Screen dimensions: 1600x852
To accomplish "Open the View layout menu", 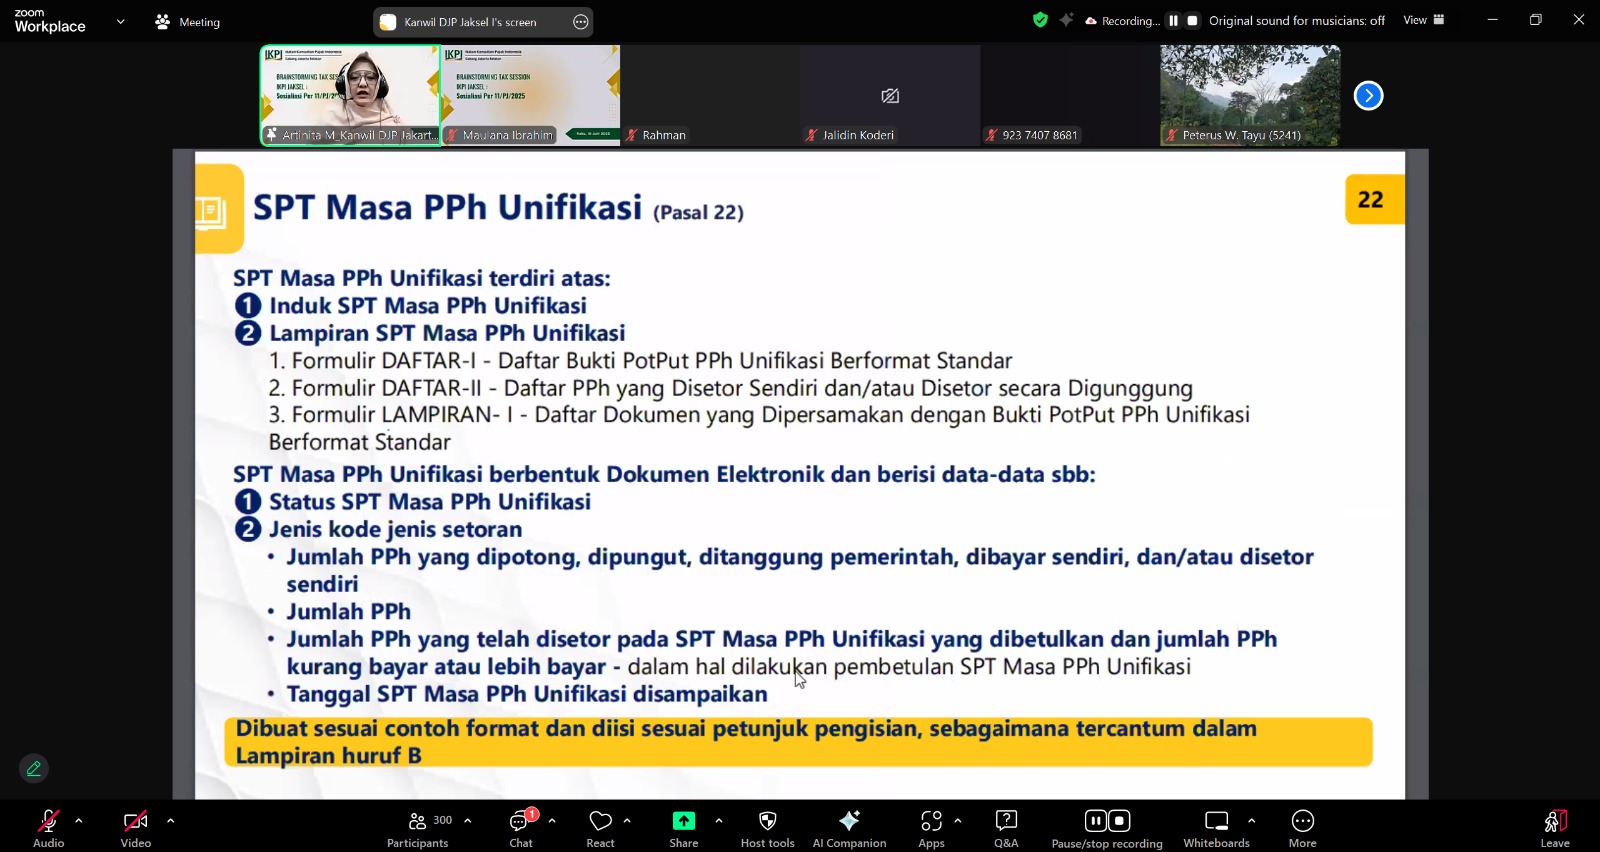I will (x=1424, y=20).
